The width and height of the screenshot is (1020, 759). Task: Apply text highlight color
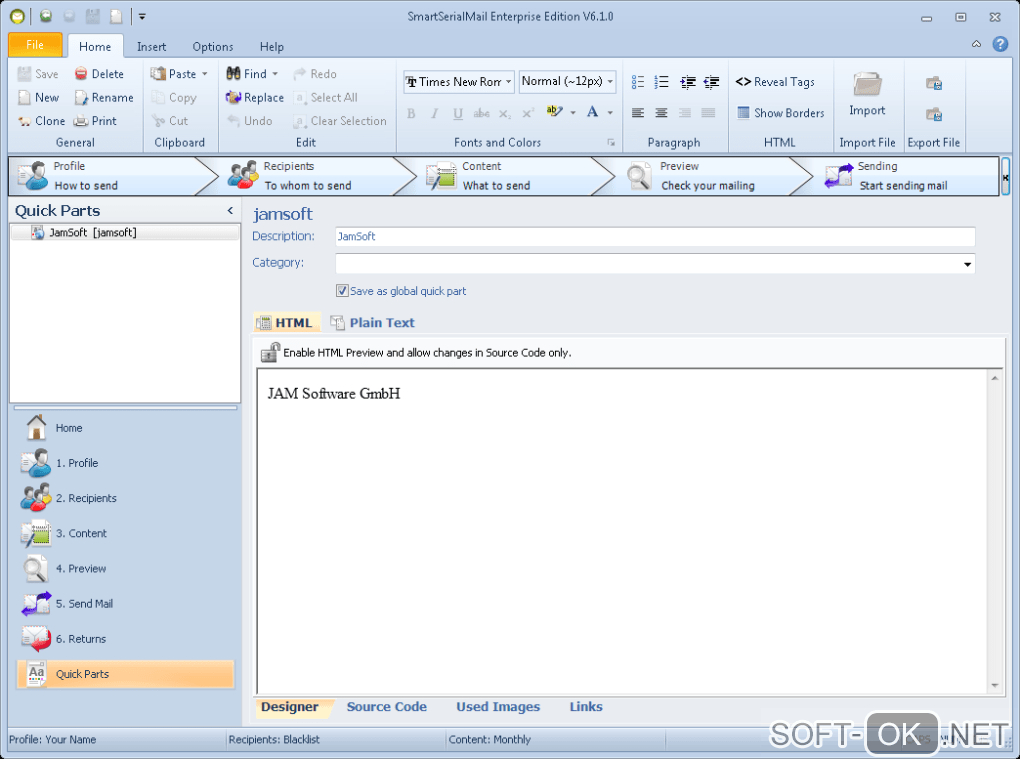pyautogui.click(x=554, y=112)
